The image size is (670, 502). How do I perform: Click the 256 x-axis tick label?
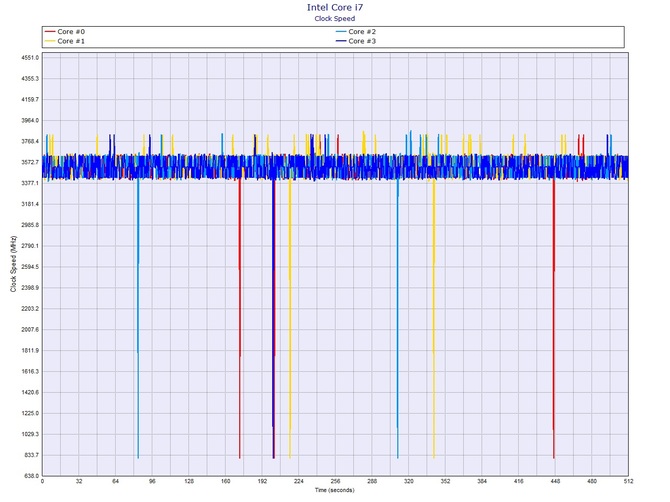click(335, 481)
